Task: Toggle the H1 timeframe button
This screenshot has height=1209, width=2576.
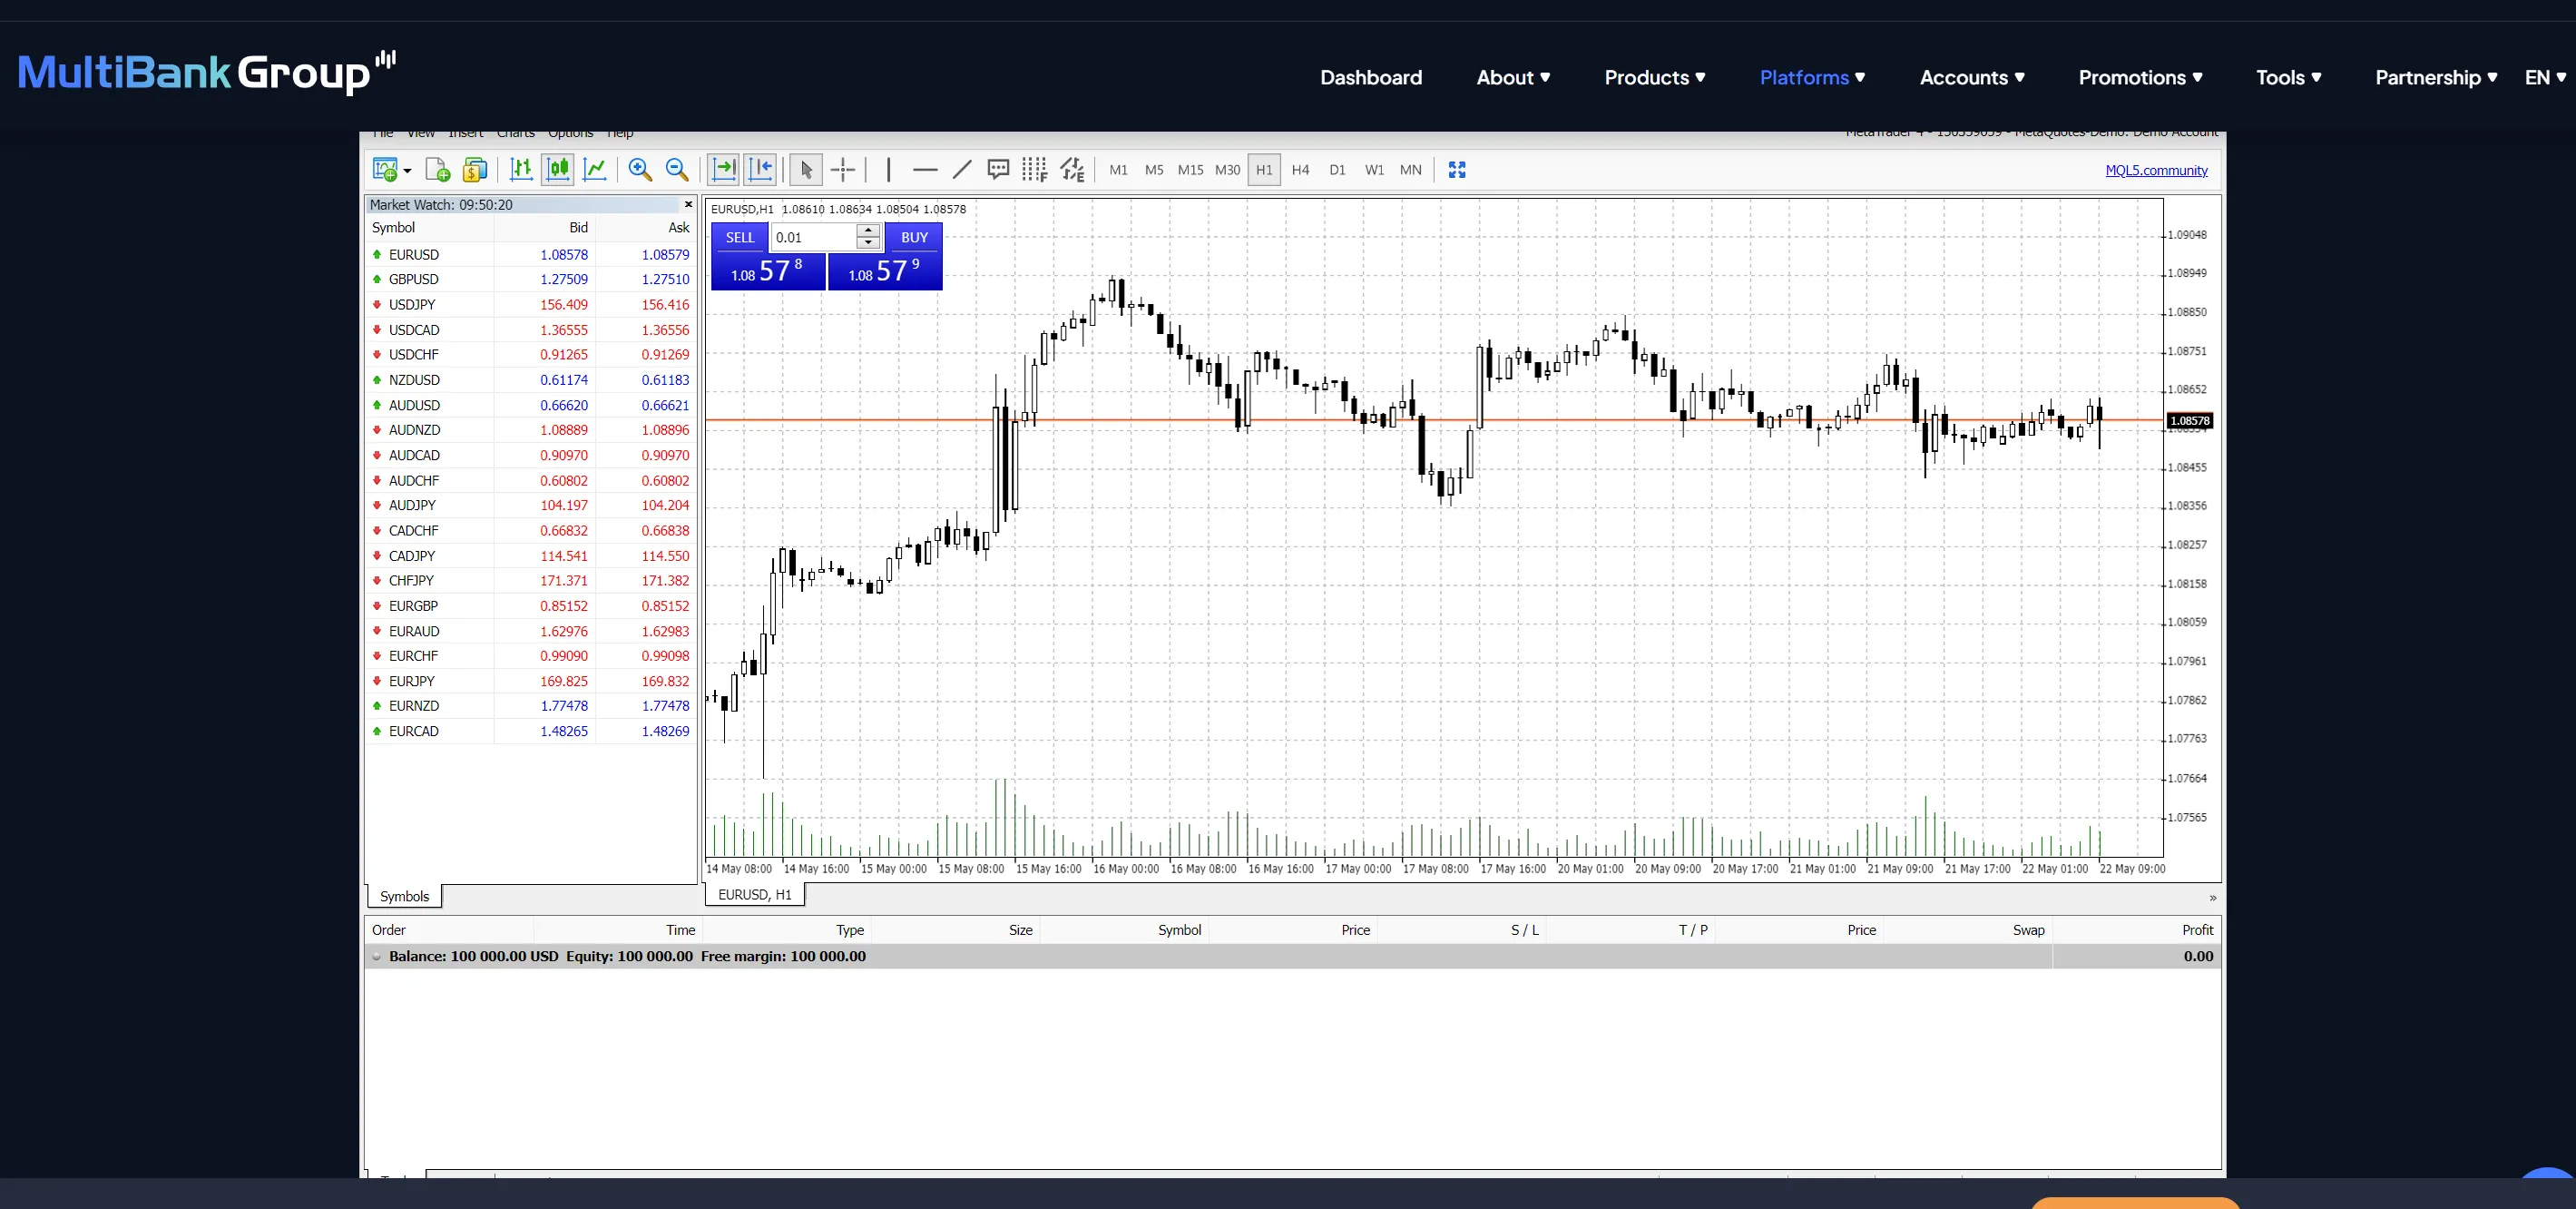Action: point(1264,170)
